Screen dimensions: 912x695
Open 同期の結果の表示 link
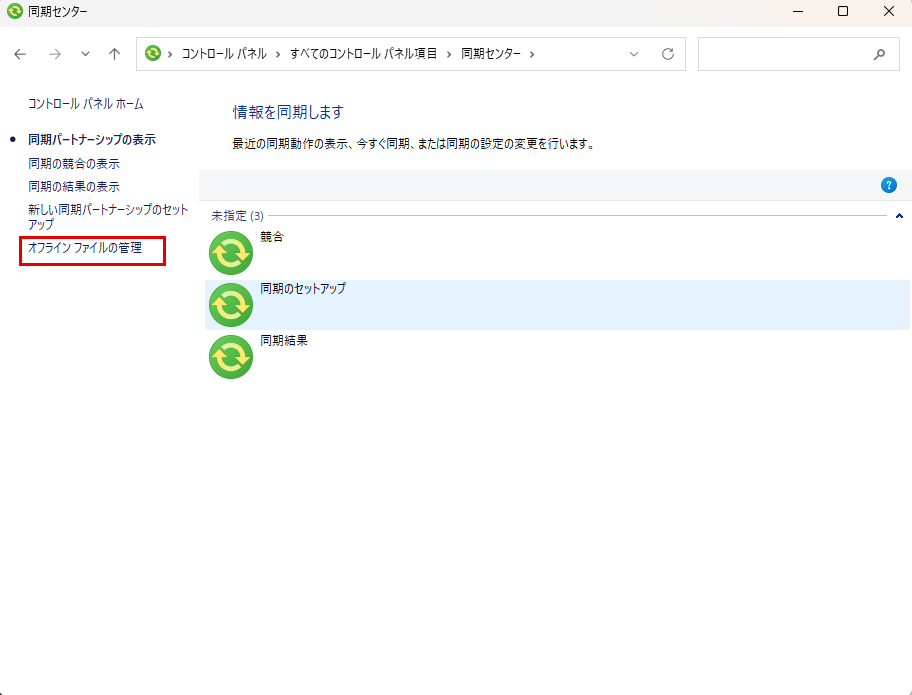coord(74,187)
